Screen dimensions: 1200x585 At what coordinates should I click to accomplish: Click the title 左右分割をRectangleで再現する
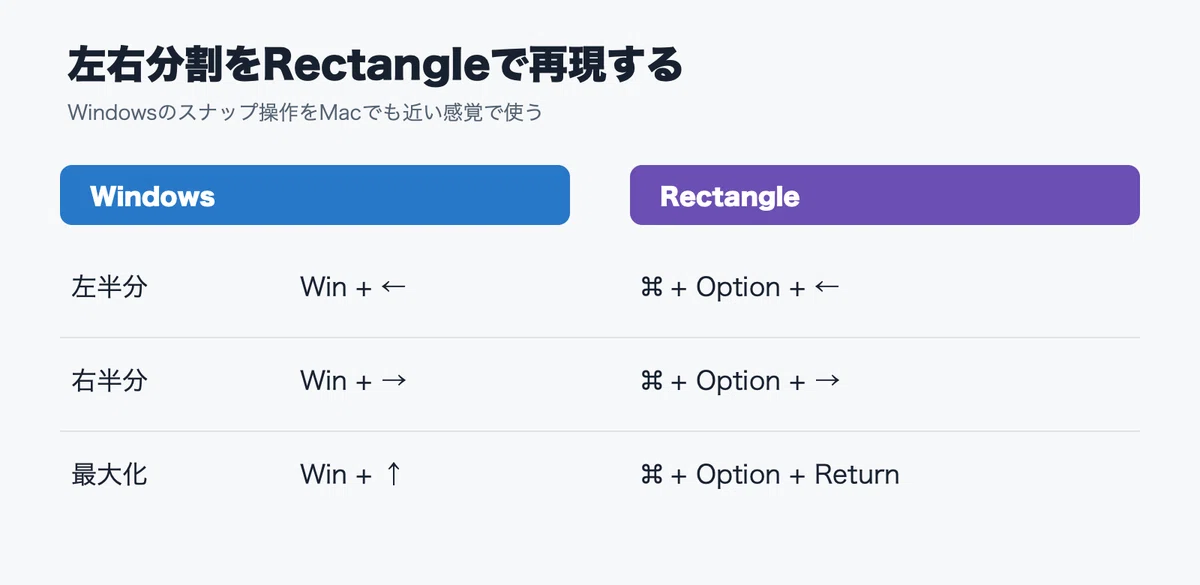pos(375,66)
